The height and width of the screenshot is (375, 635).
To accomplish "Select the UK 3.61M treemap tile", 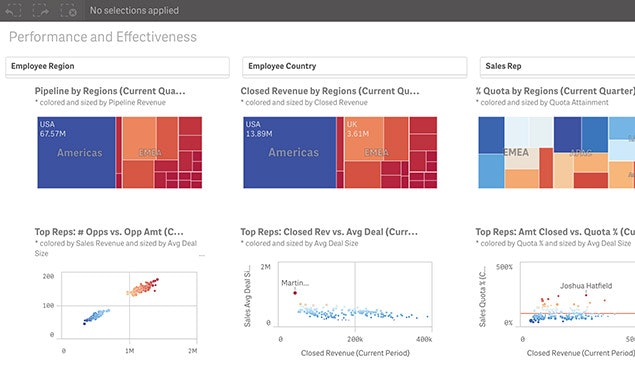I will [x=364, y=139].
